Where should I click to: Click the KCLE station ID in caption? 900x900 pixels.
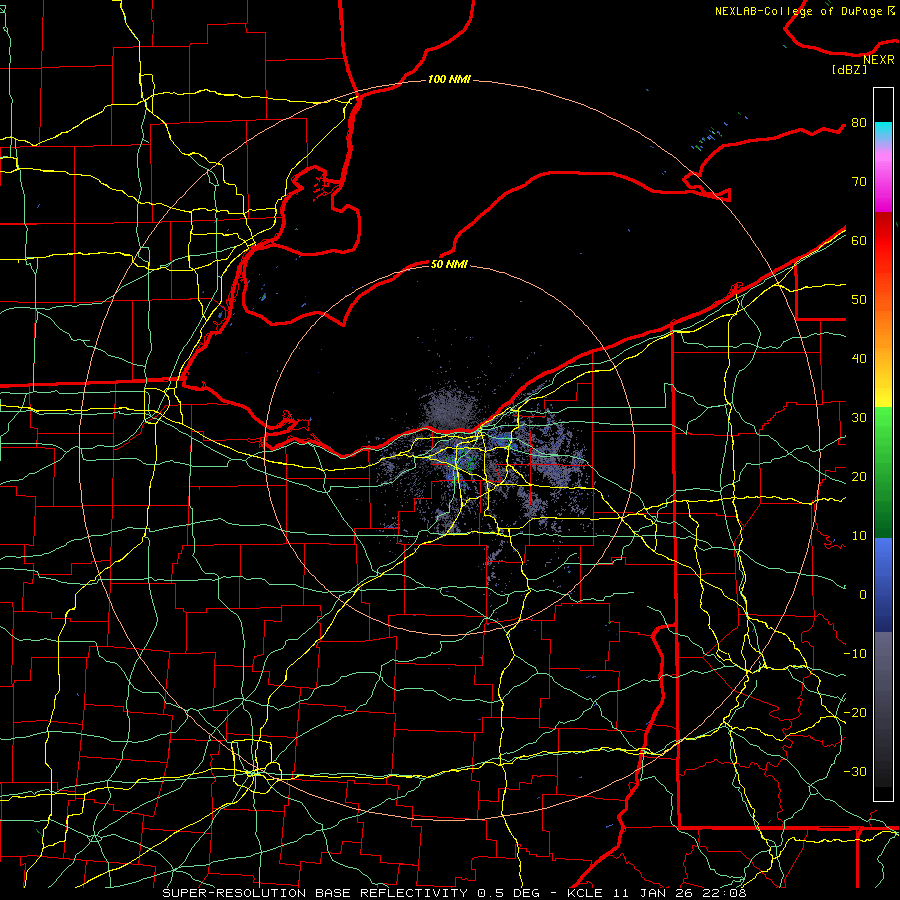584,893
